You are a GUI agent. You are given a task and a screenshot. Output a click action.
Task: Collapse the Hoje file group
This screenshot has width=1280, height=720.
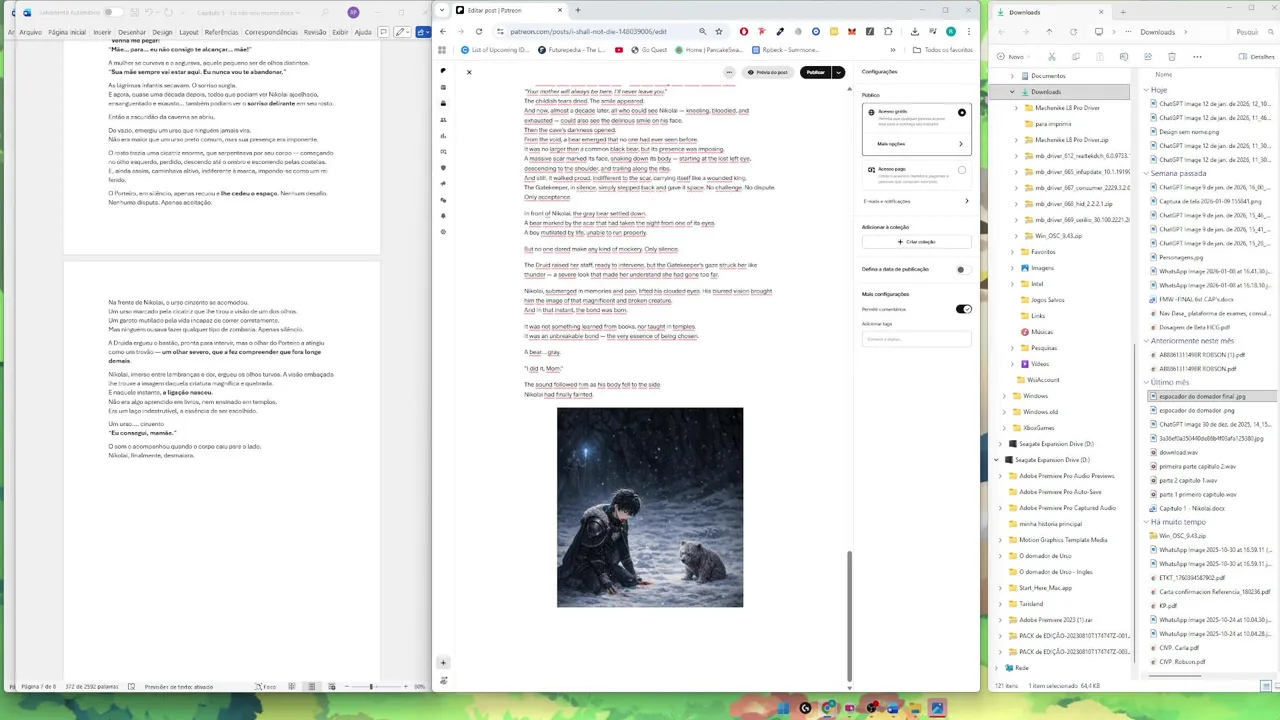1147,90
